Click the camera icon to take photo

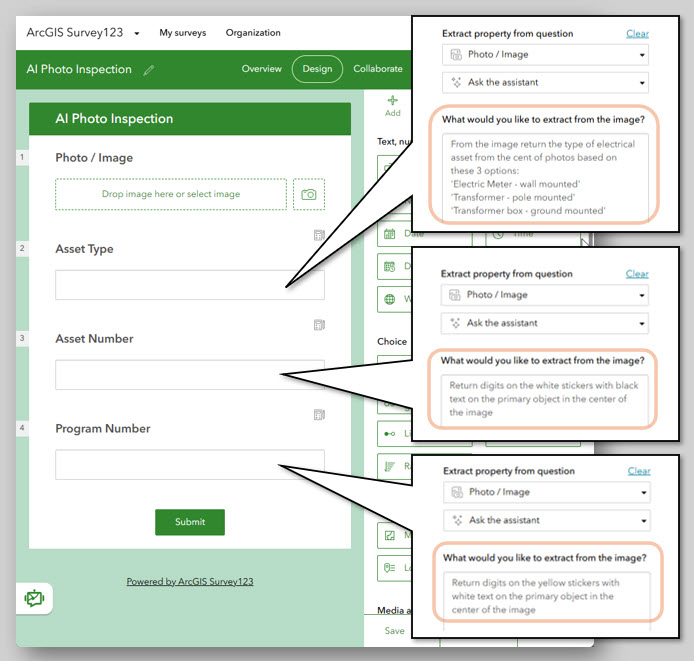point(309,194)
